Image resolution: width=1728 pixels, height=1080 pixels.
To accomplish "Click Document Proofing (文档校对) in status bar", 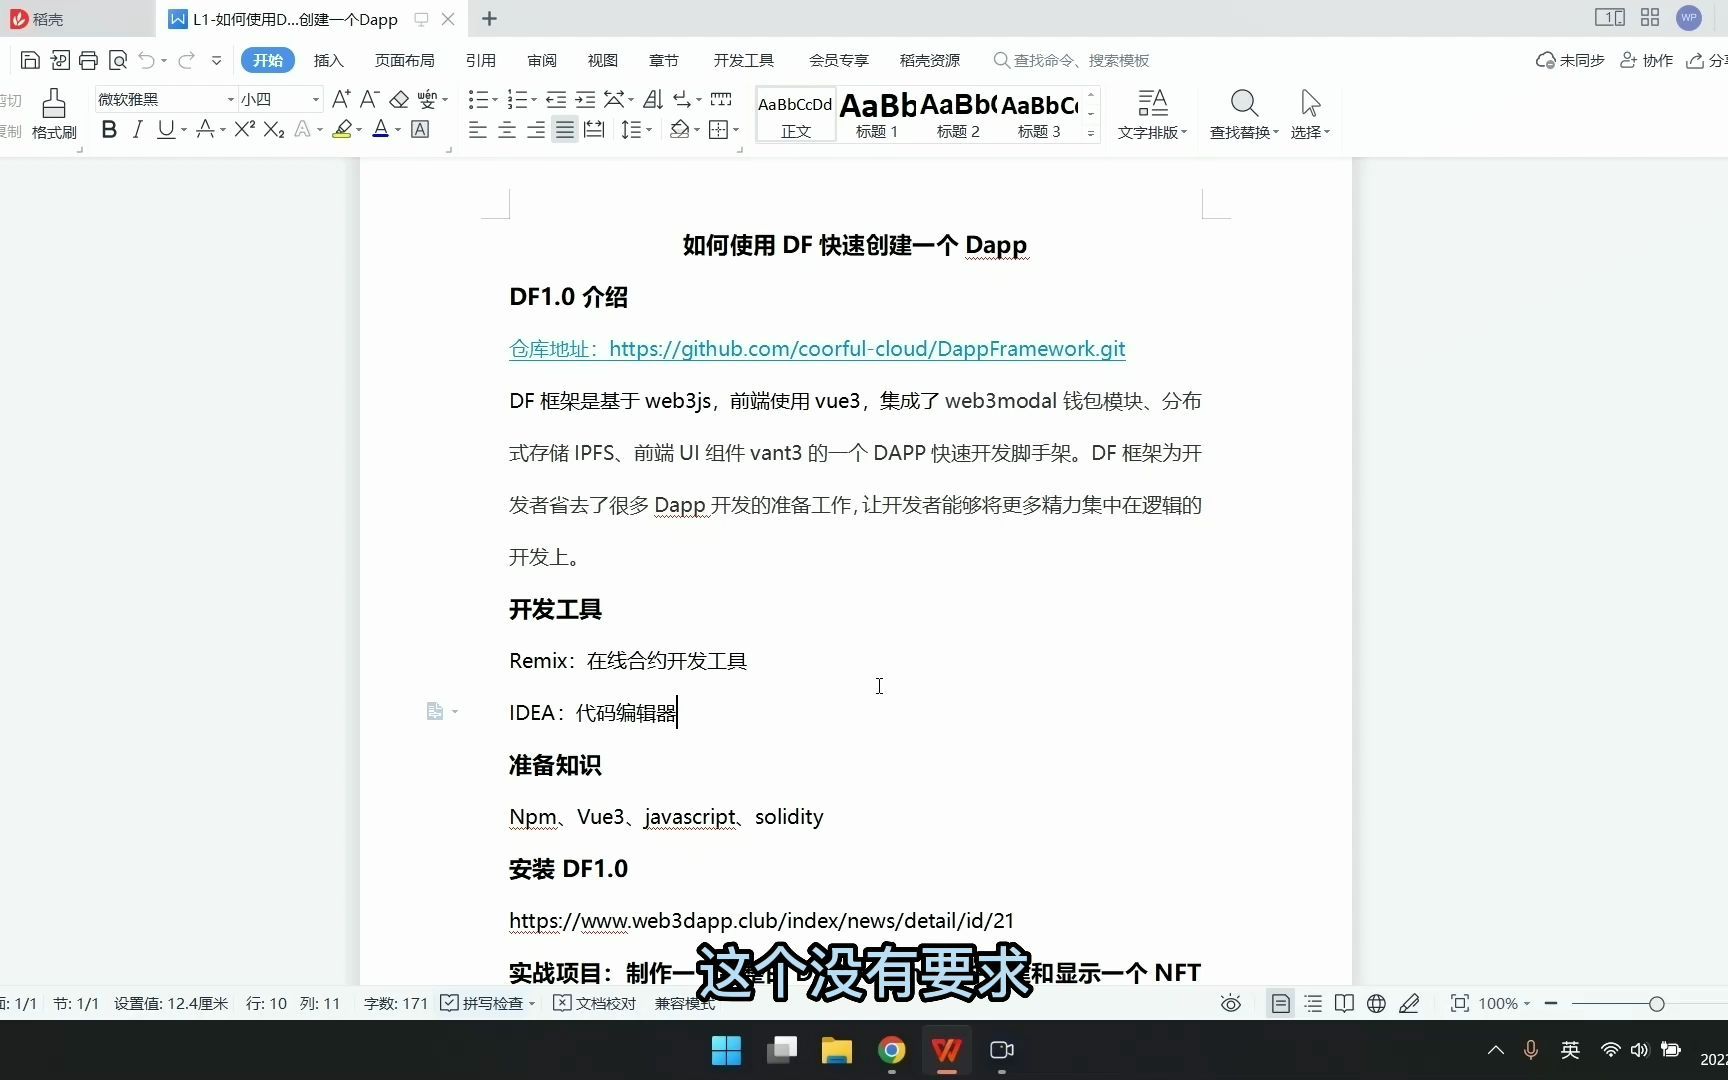I will (595, 1003).
